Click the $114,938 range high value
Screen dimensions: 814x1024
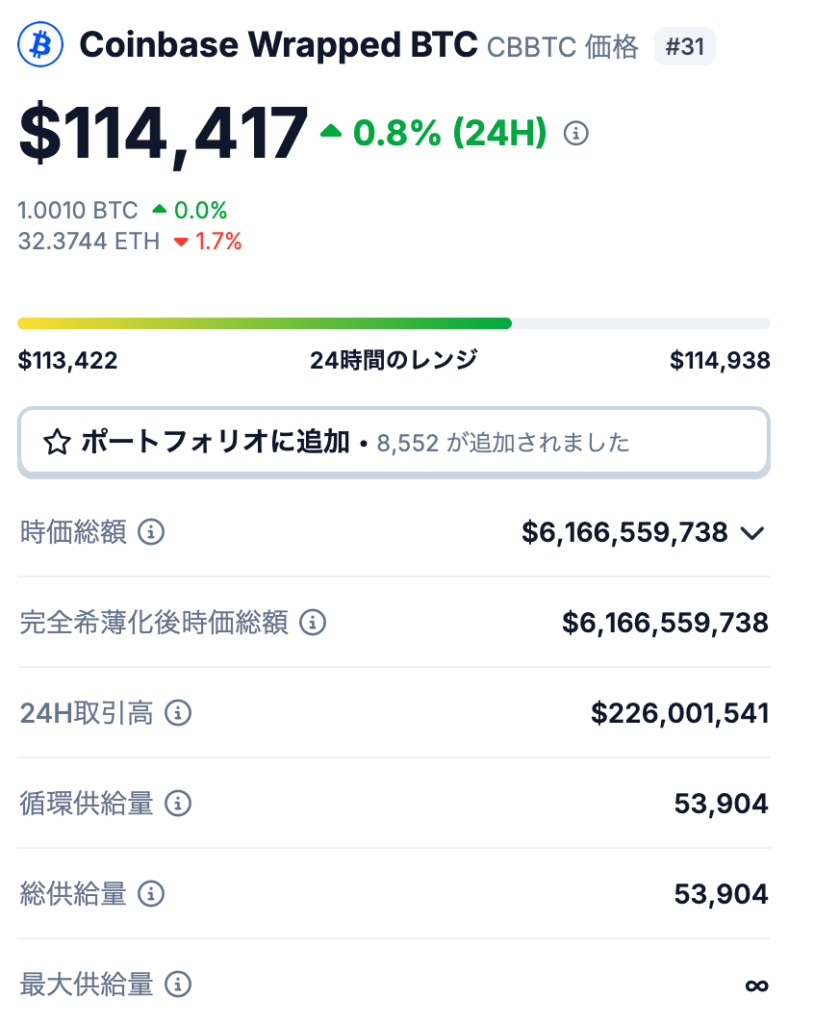720,360
